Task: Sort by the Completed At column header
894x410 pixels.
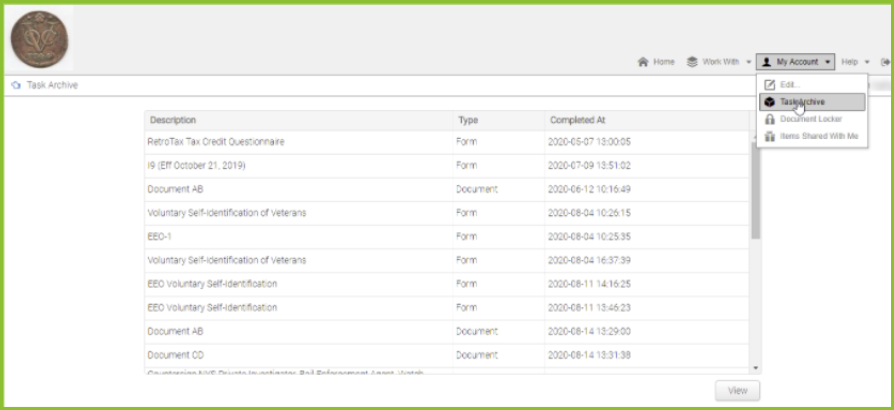Action: 647,120
